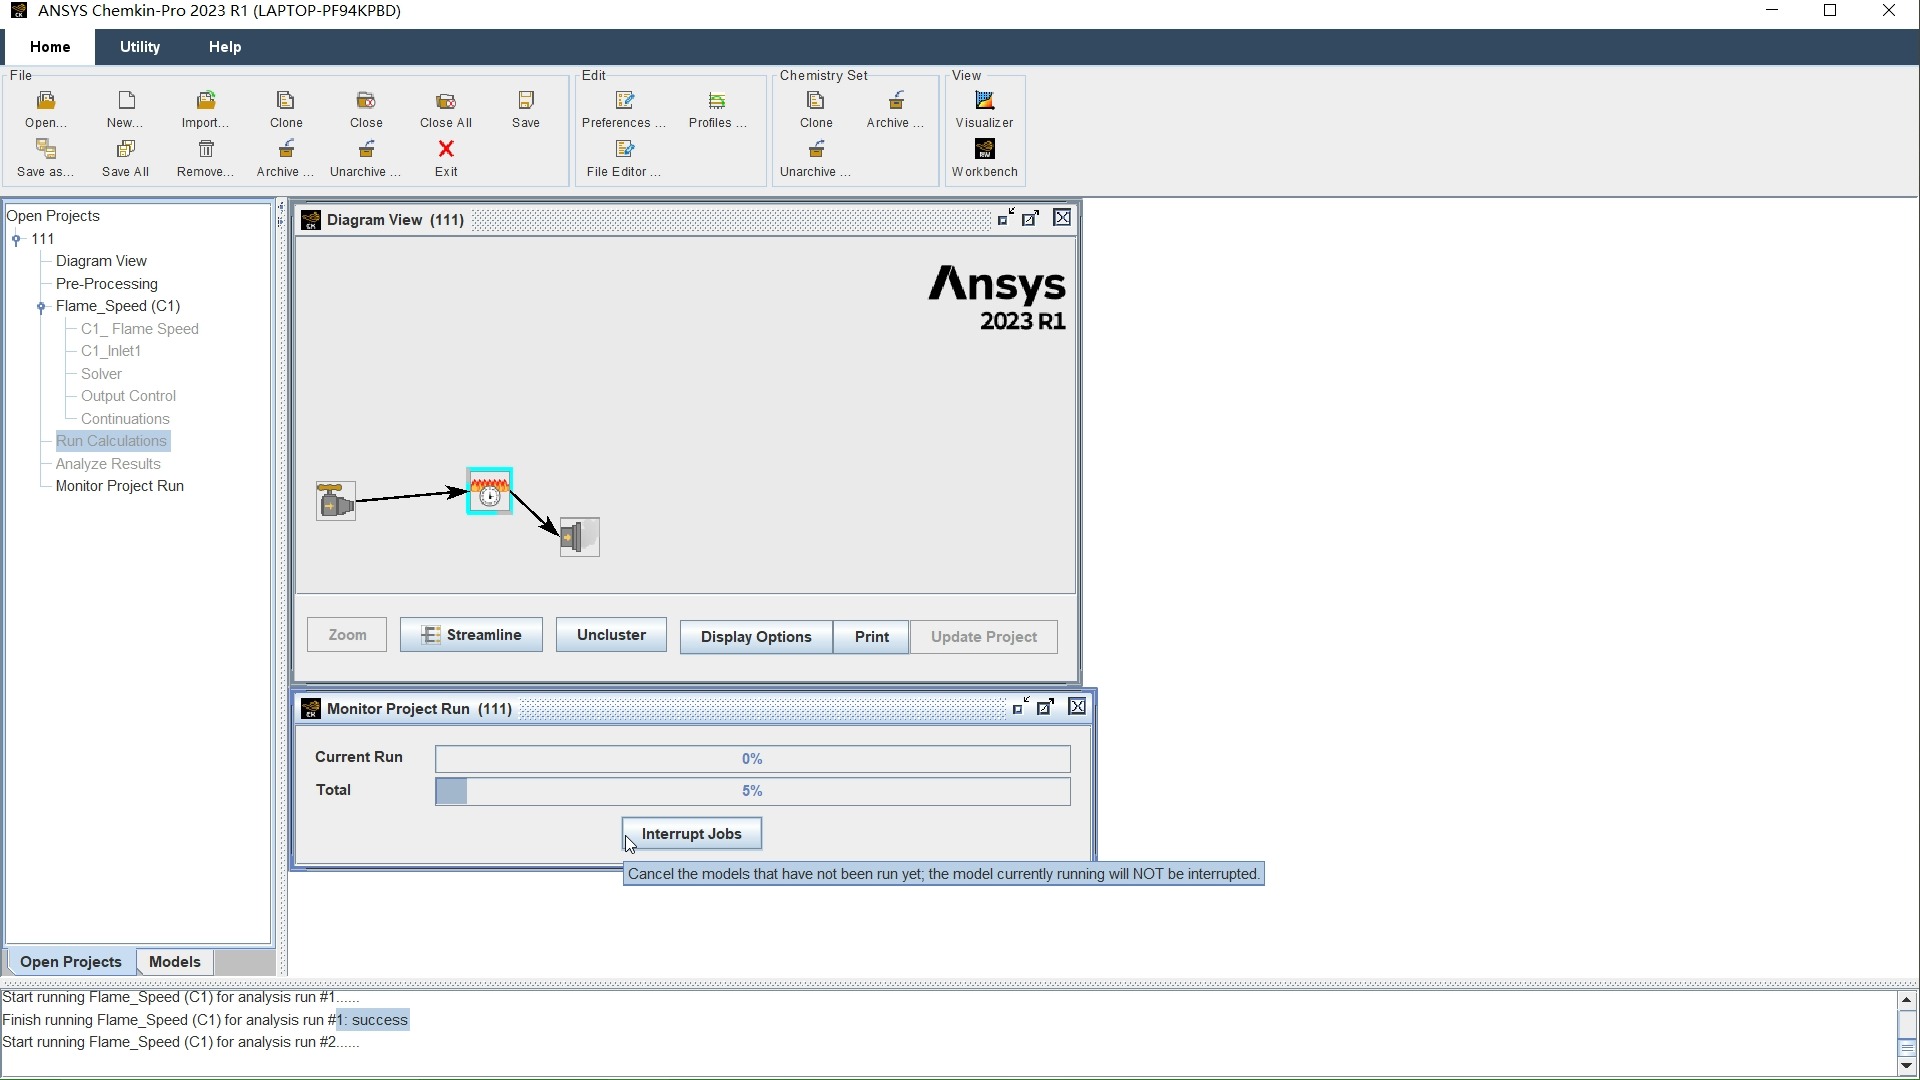Click the Total progress bar
Viewport: 1920px width, 1080px height.
[753, 791]
